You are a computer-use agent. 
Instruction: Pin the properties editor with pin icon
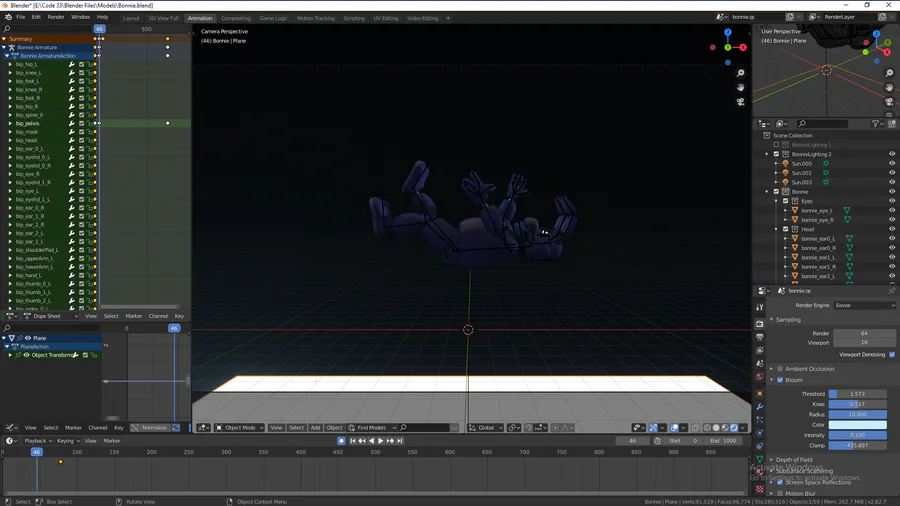pyautogui.click(x=891, y=291)
